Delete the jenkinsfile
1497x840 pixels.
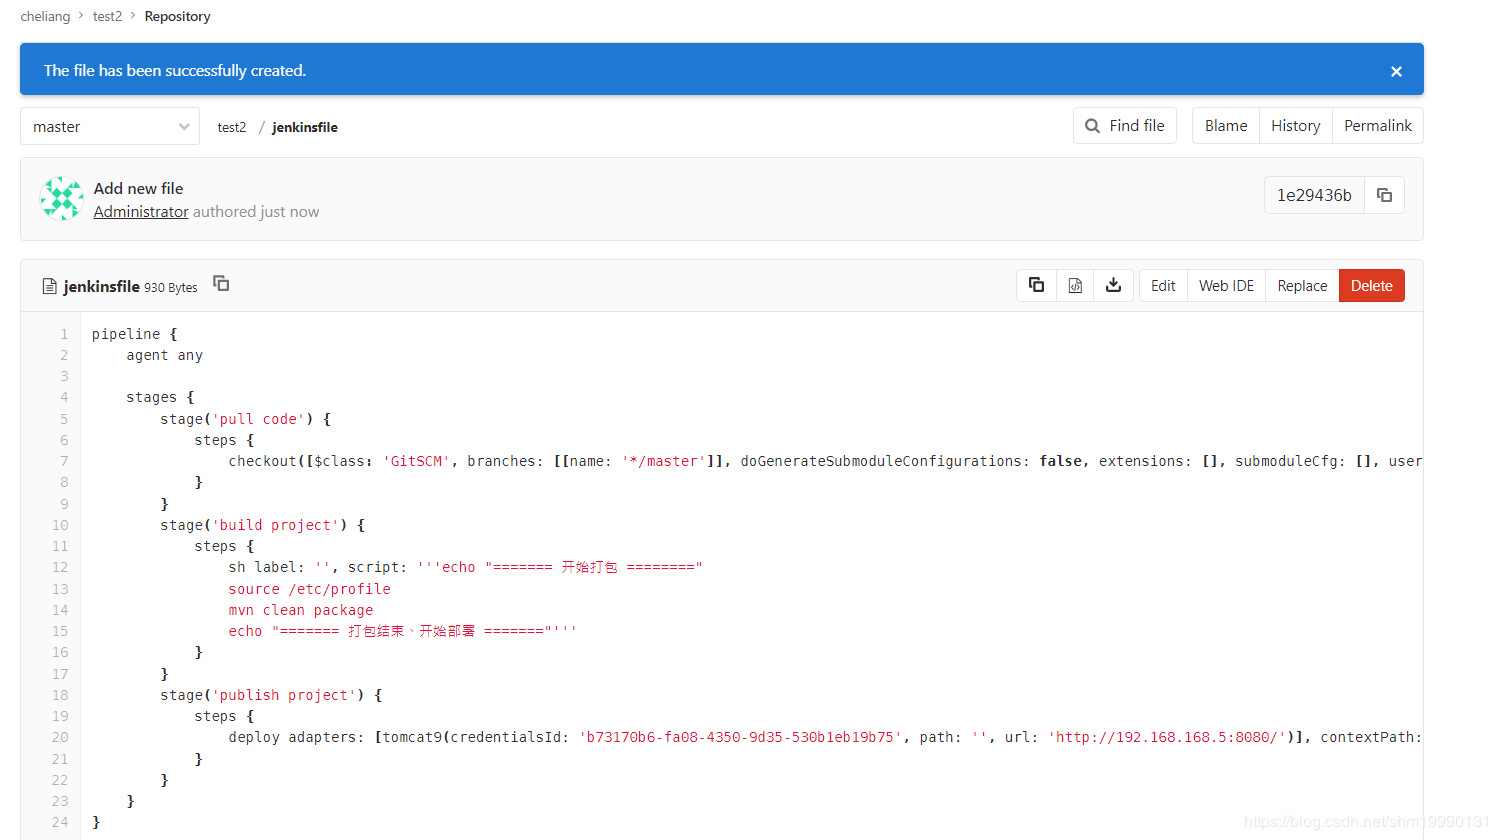[1371, 285]
